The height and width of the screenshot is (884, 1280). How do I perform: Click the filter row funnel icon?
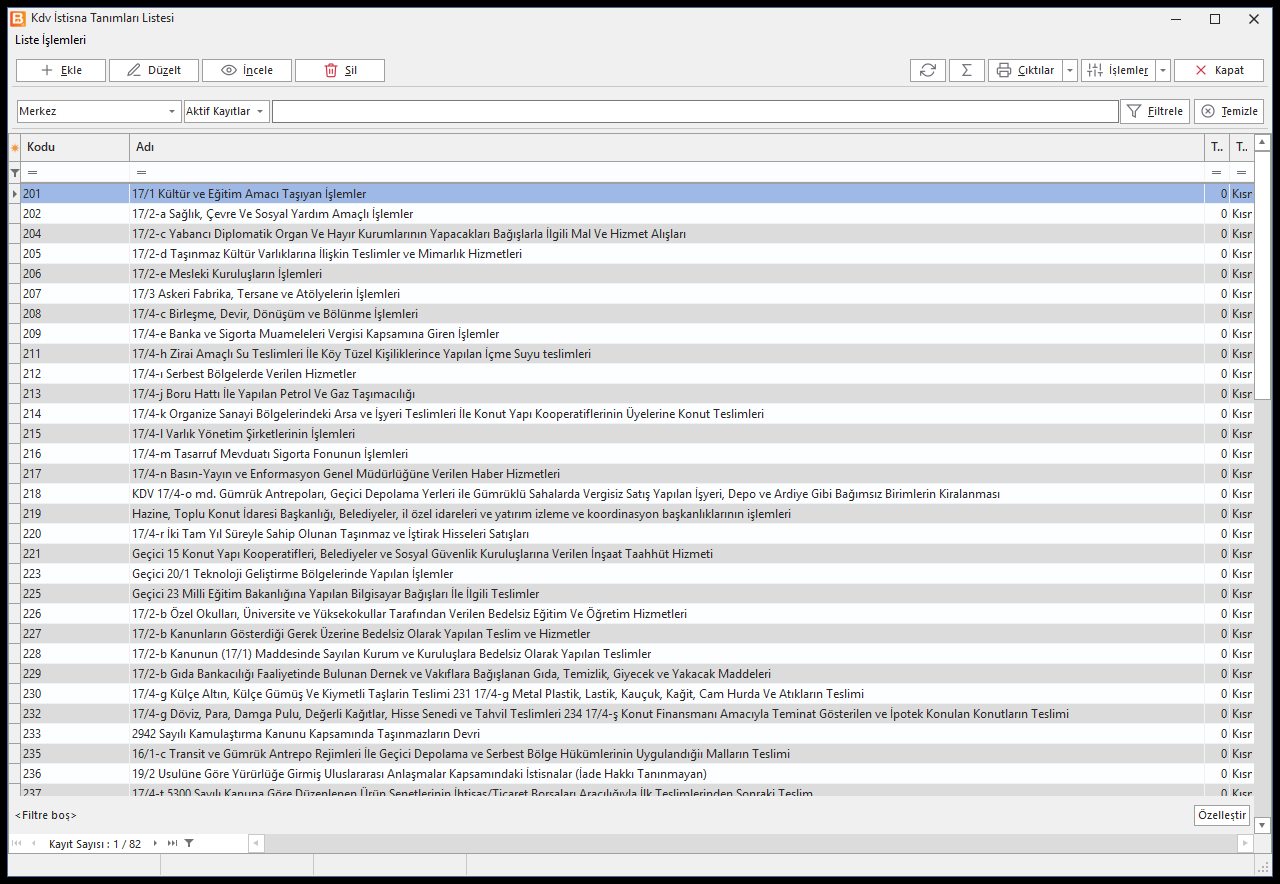tap(14, 172)
